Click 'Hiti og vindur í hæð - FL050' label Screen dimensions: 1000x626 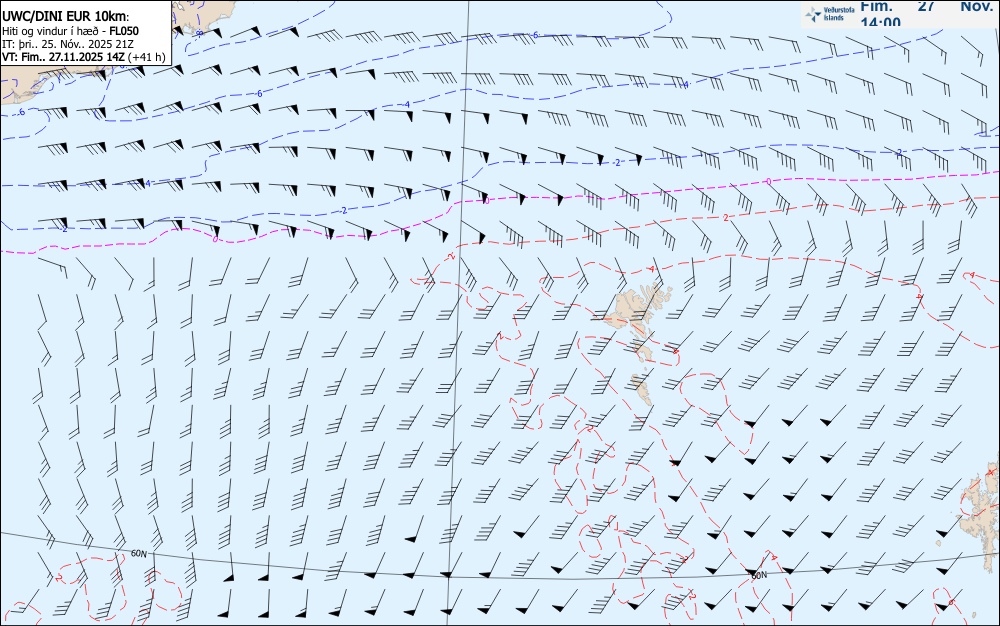pos(70,31)
